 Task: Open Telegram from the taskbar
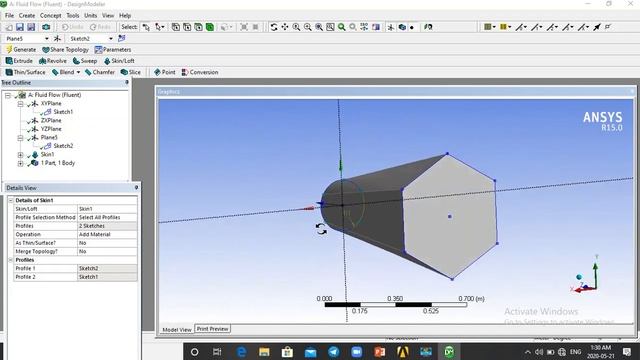333,352
